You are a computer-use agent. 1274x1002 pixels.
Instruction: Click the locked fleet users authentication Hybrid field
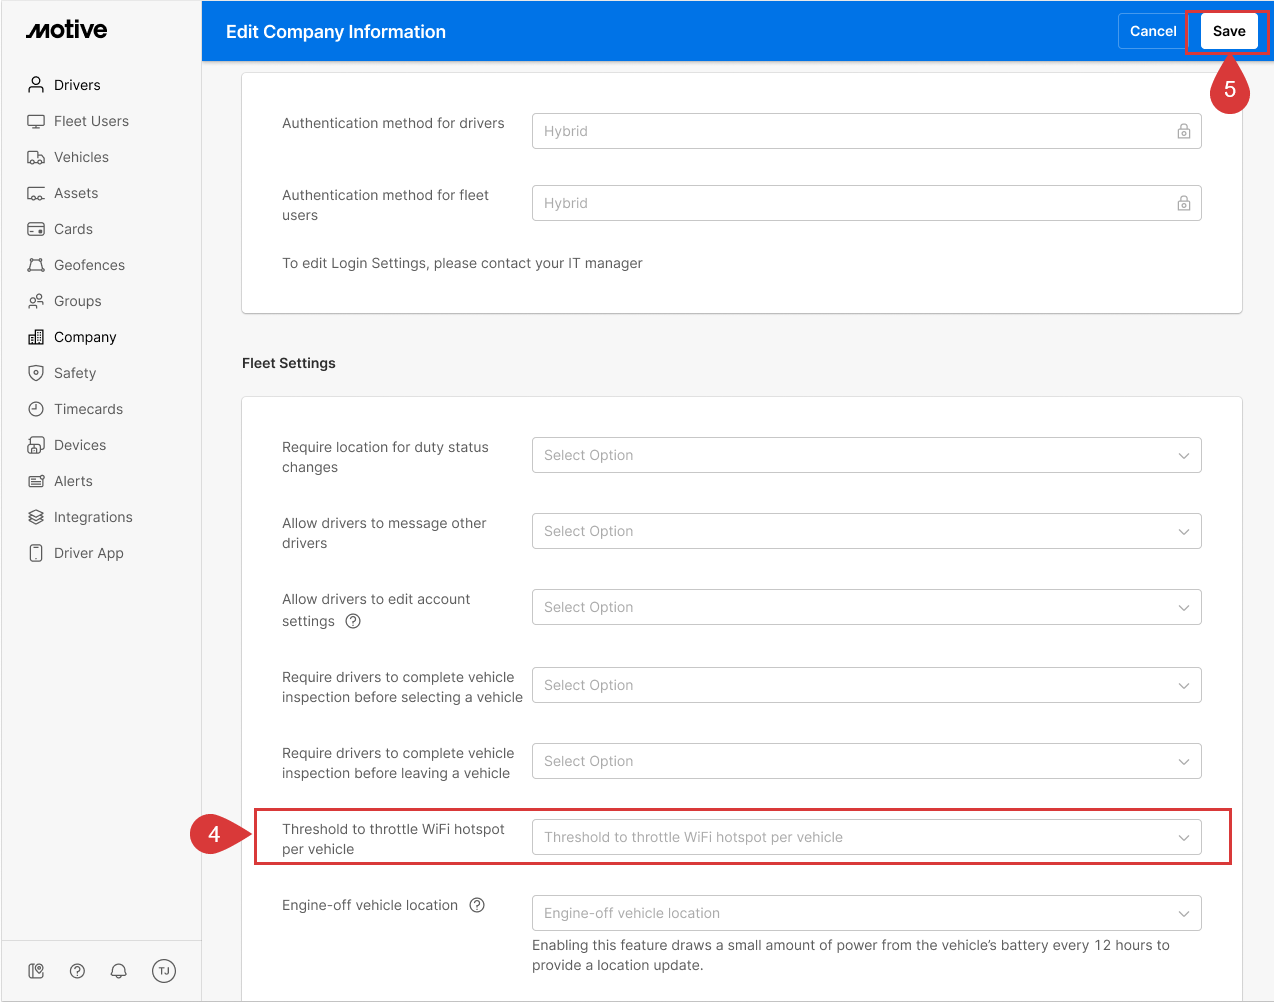pos(867,203)
